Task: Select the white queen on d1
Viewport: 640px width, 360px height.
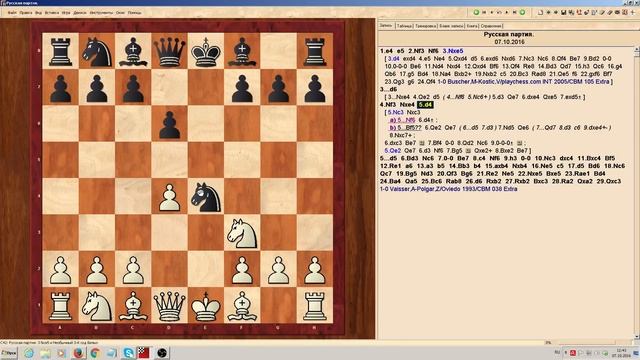Action: point(169,306)
